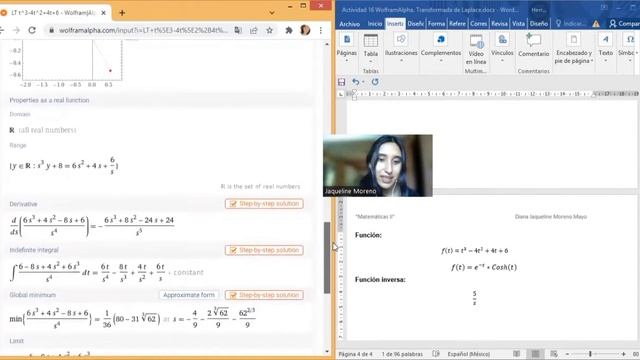This screenshot has width=640, height=360.
Task: Open Chrome three-dot menu
Action: click(x=321, y=30)
